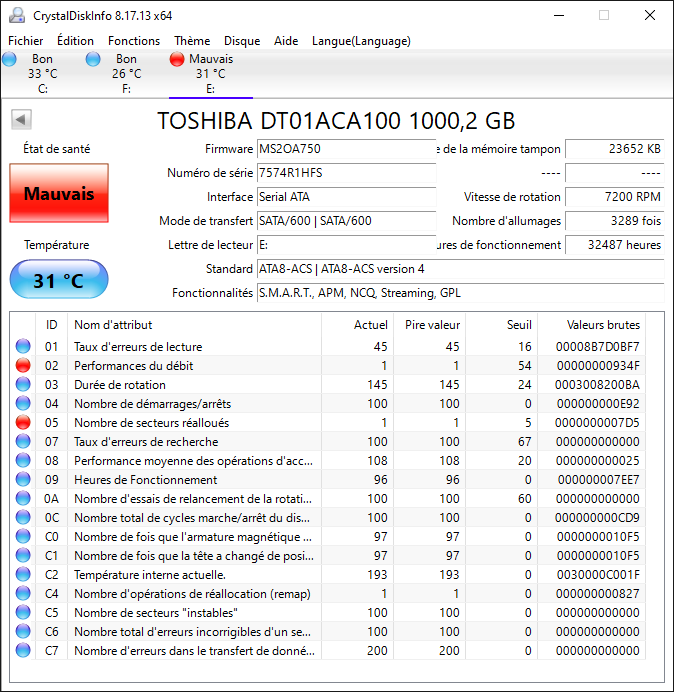Click blue status icon for attribute C0
Image resolution: width=674 pixels, height=692 pixels.
point(23,536)
